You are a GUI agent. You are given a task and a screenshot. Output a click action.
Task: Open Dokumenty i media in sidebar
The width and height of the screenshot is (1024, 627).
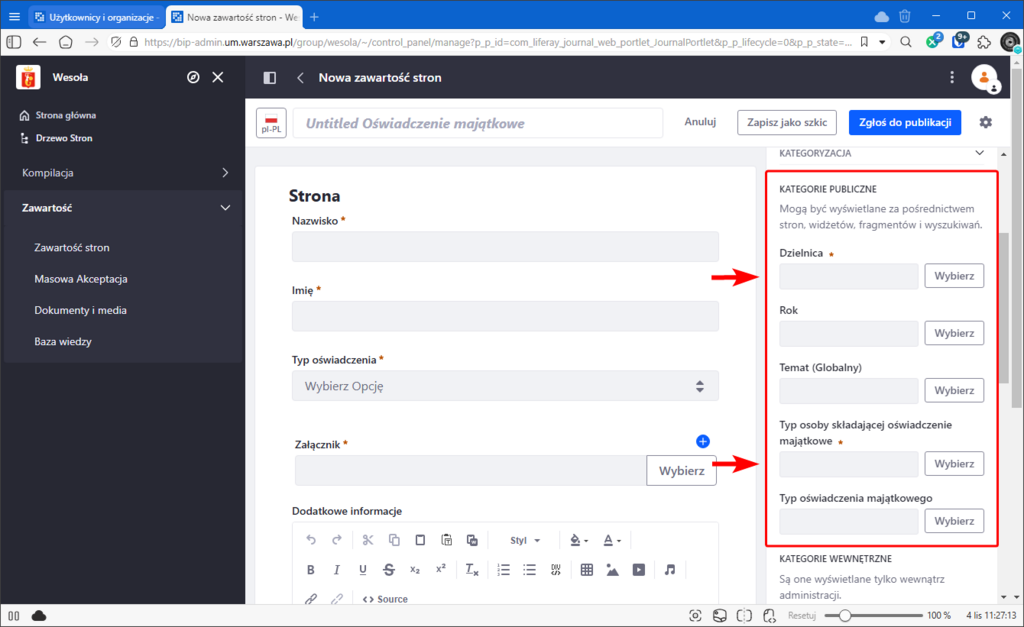80,310
